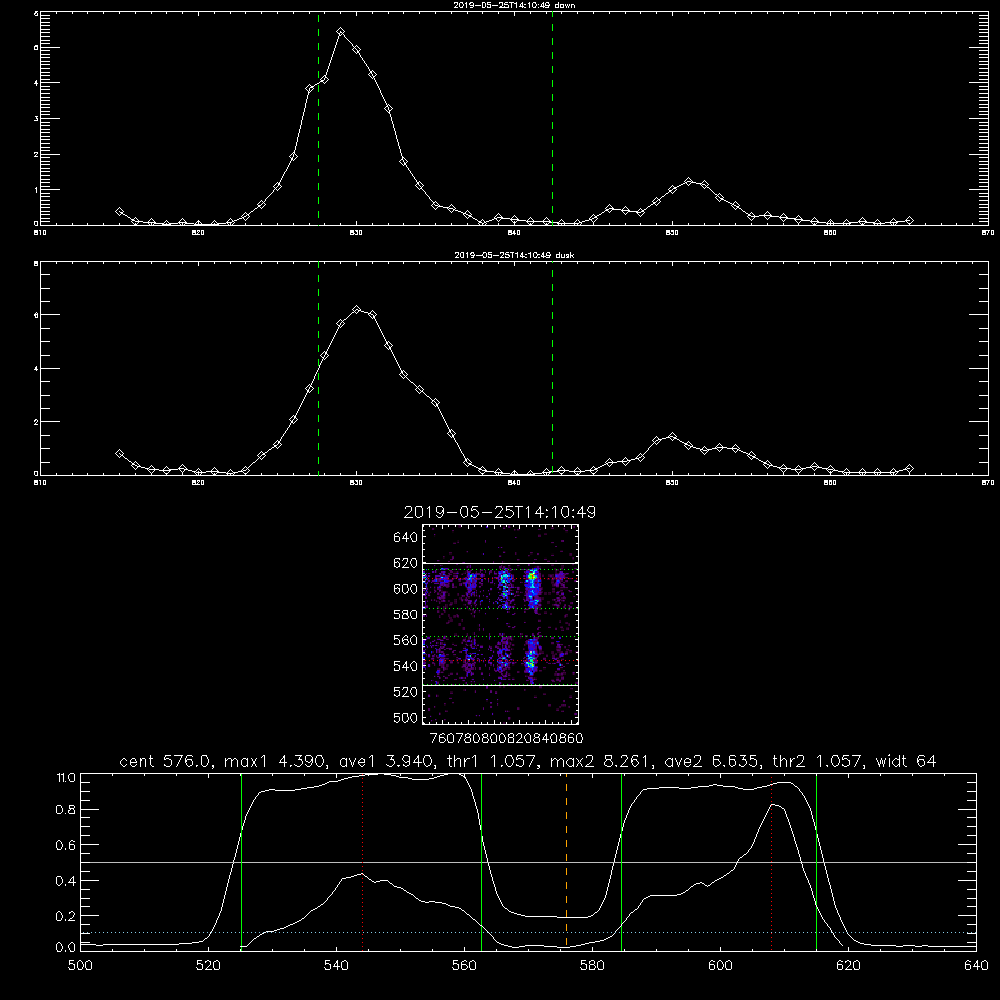1000x1000 pixels.
Task: Click the highest diamond marker on the dawn curve
Action: click(341, 31)
